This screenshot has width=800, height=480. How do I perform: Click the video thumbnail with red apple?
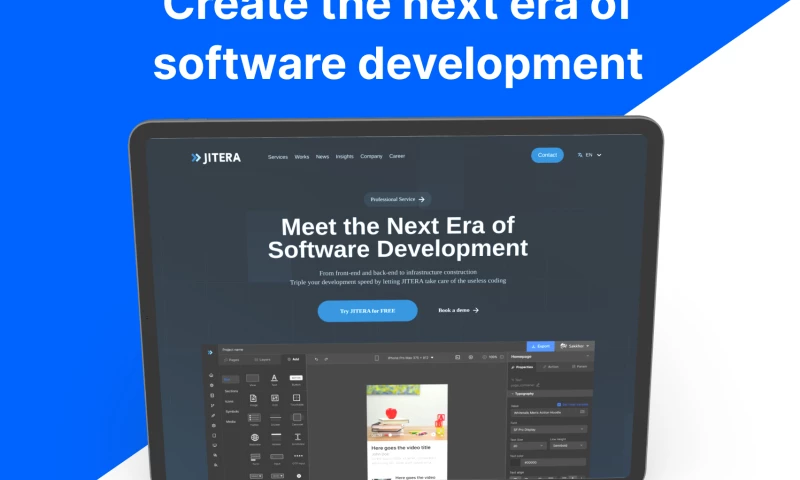407,413
